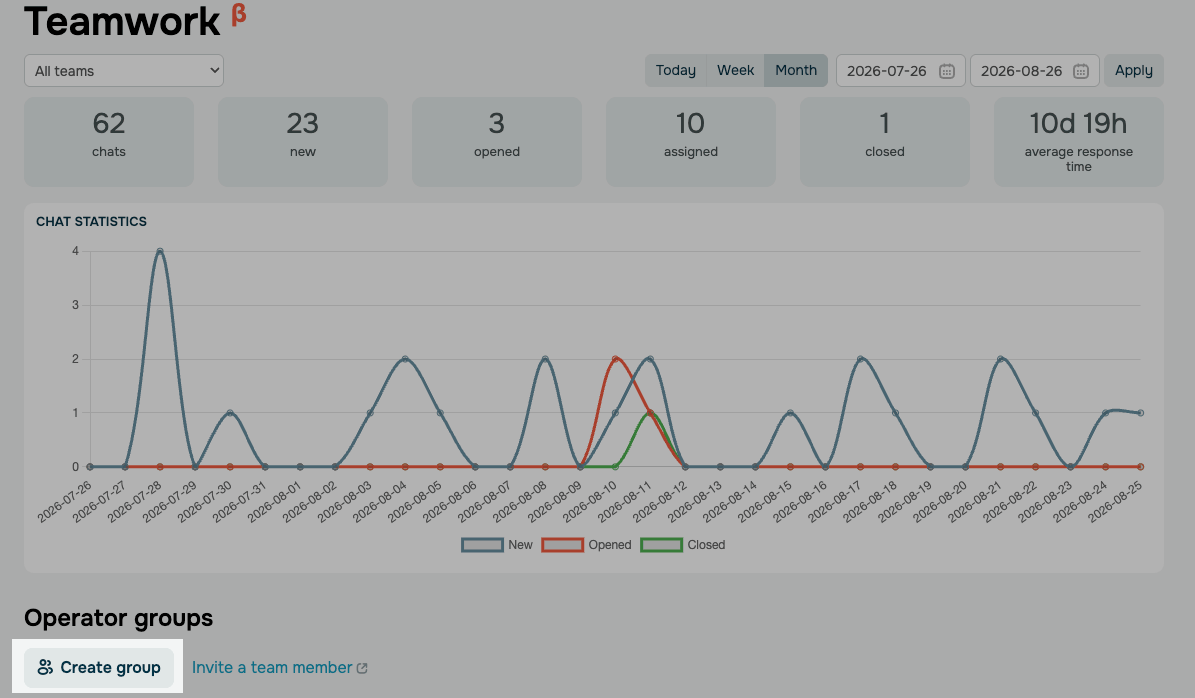The height and width of the screenshot is (698, 1195).
Task: Open Invite a team member link
Action: click(272, 668)
